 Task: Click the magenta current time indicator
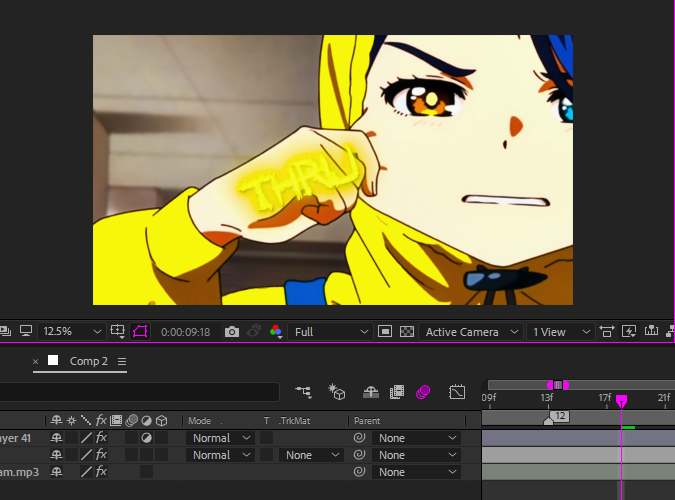(x=621, y=401)
